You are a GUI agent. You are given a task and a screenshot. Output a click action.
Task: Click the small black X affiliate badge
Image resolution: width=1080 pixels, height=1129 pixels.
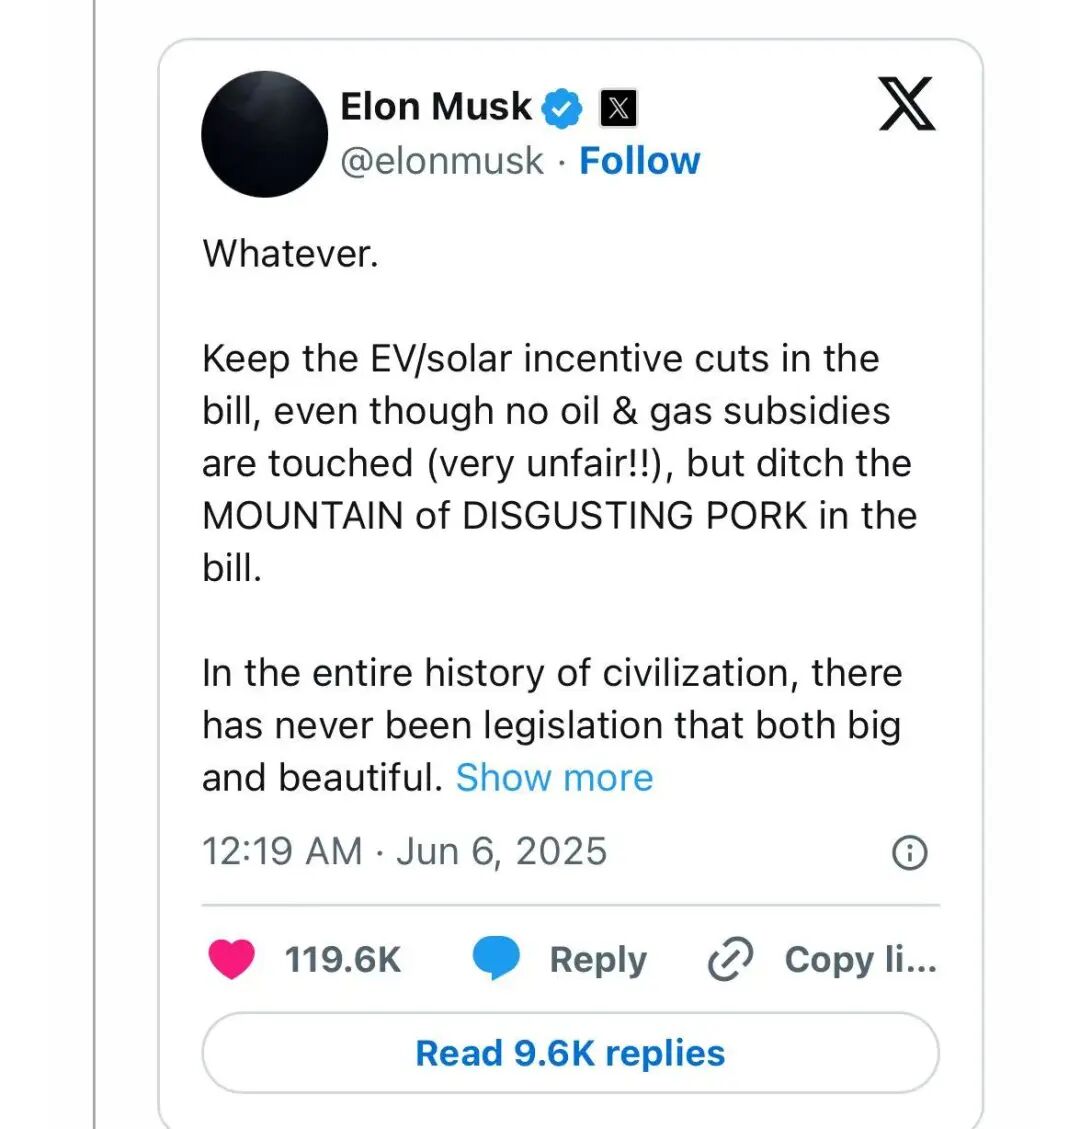coord(618,108)
